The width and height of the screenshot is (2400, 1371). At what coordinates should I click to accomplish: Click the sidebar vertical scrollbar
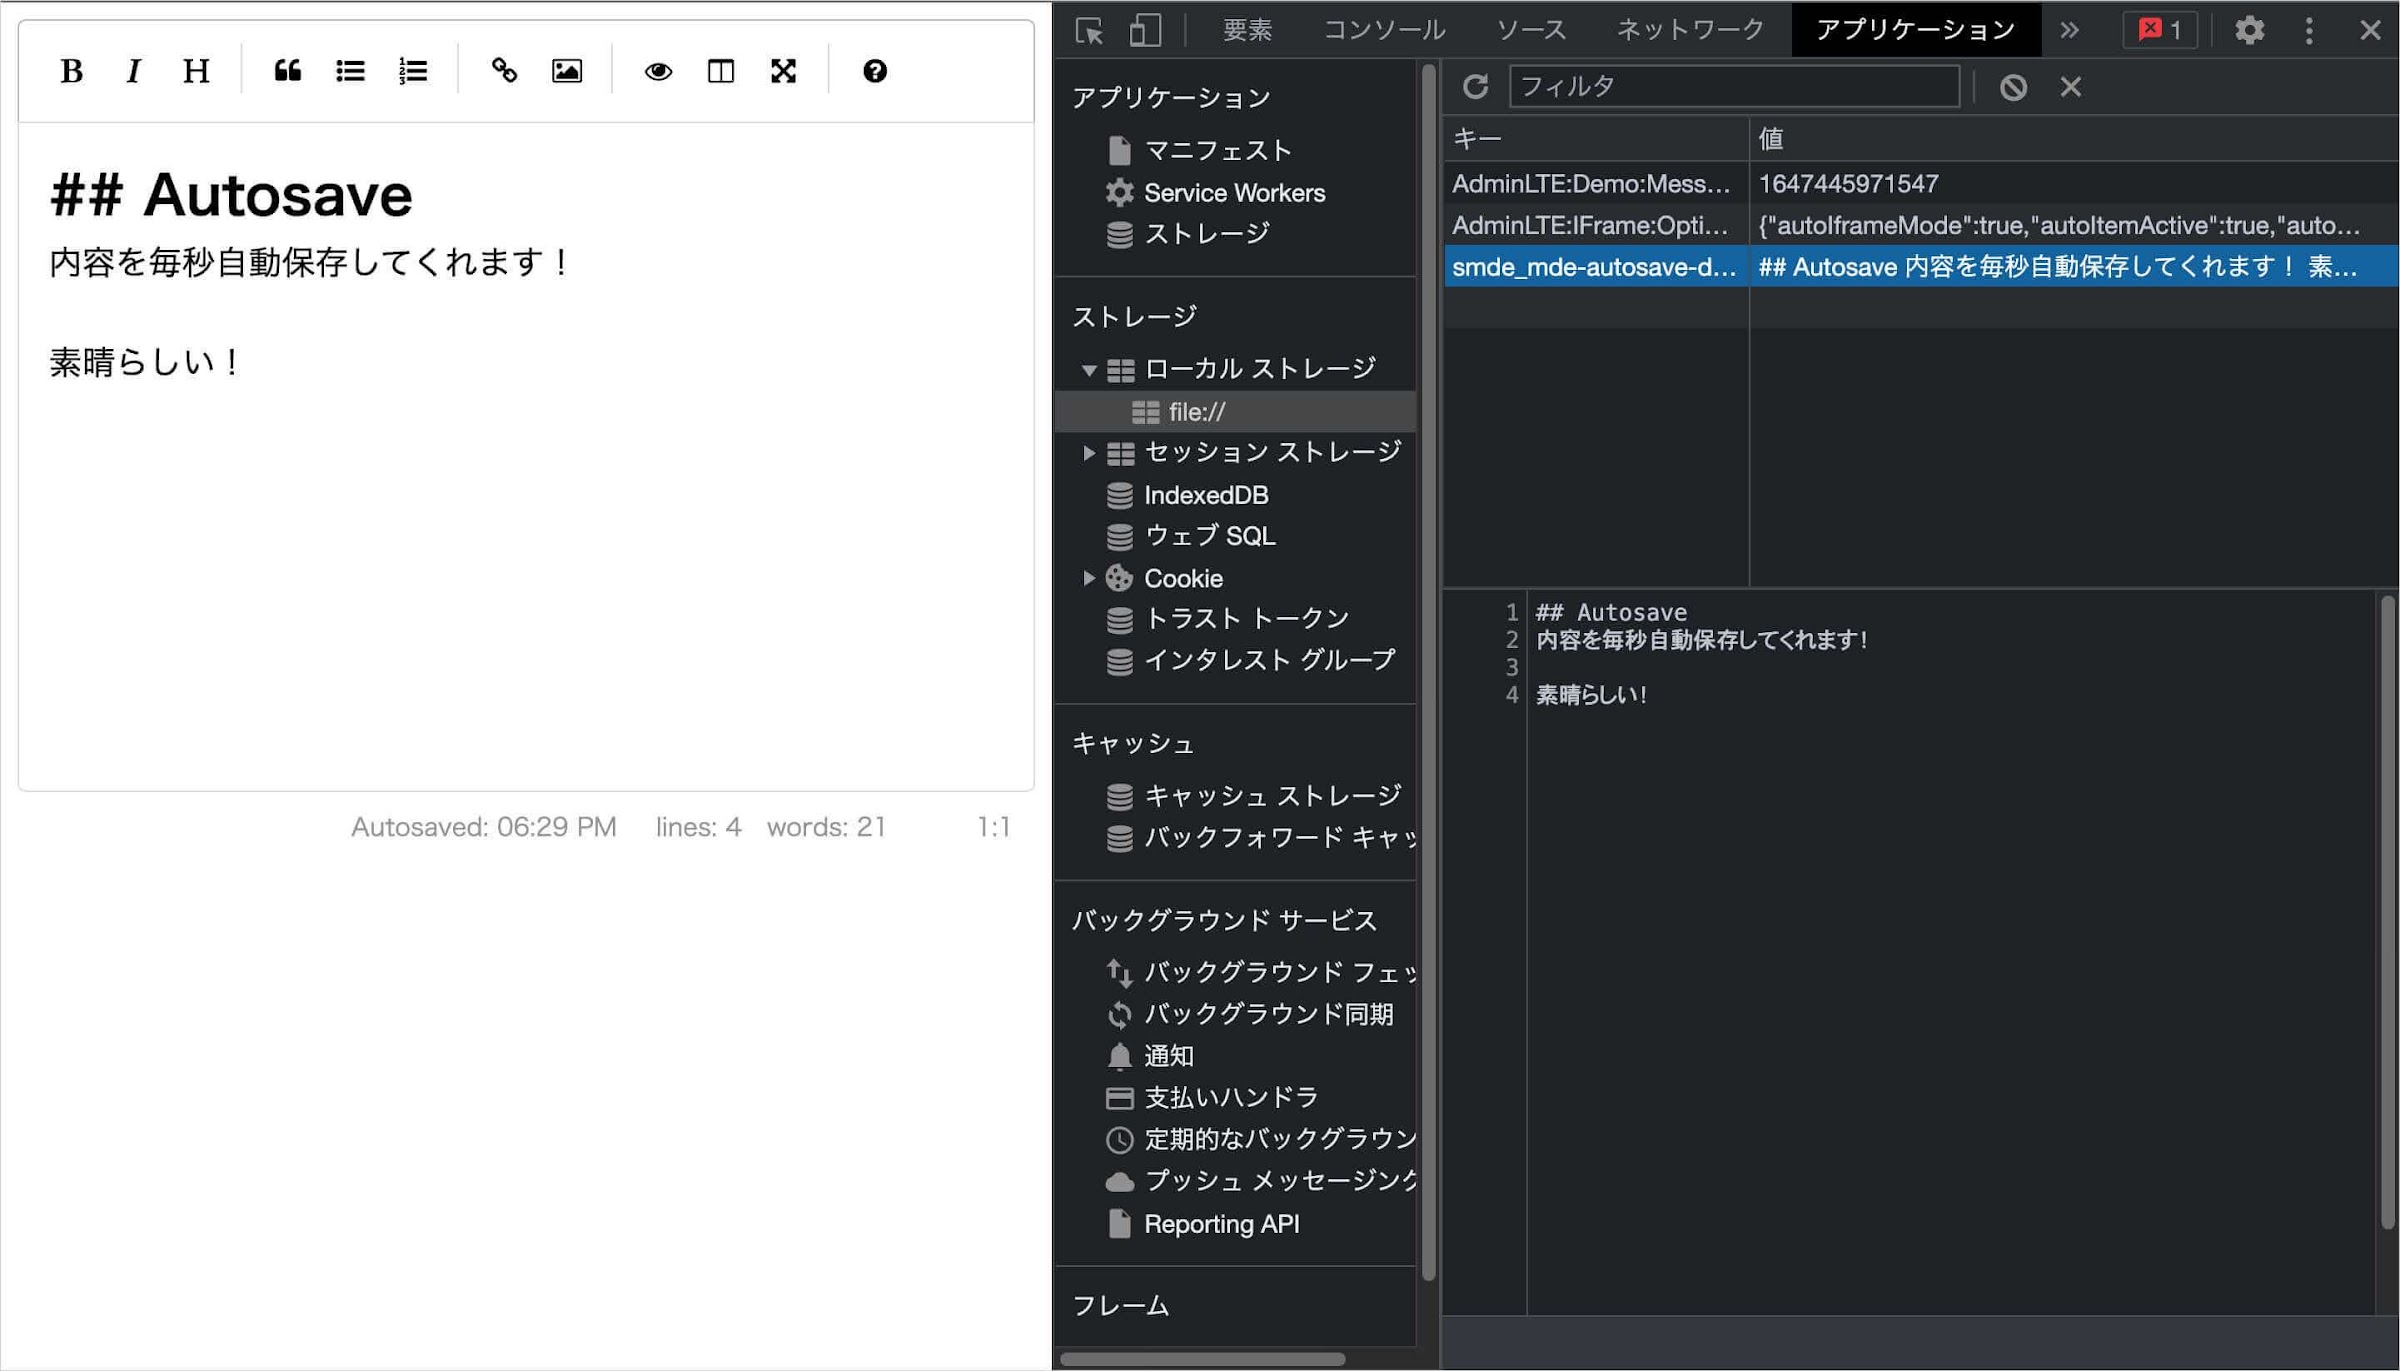(x=1429, y=672)
